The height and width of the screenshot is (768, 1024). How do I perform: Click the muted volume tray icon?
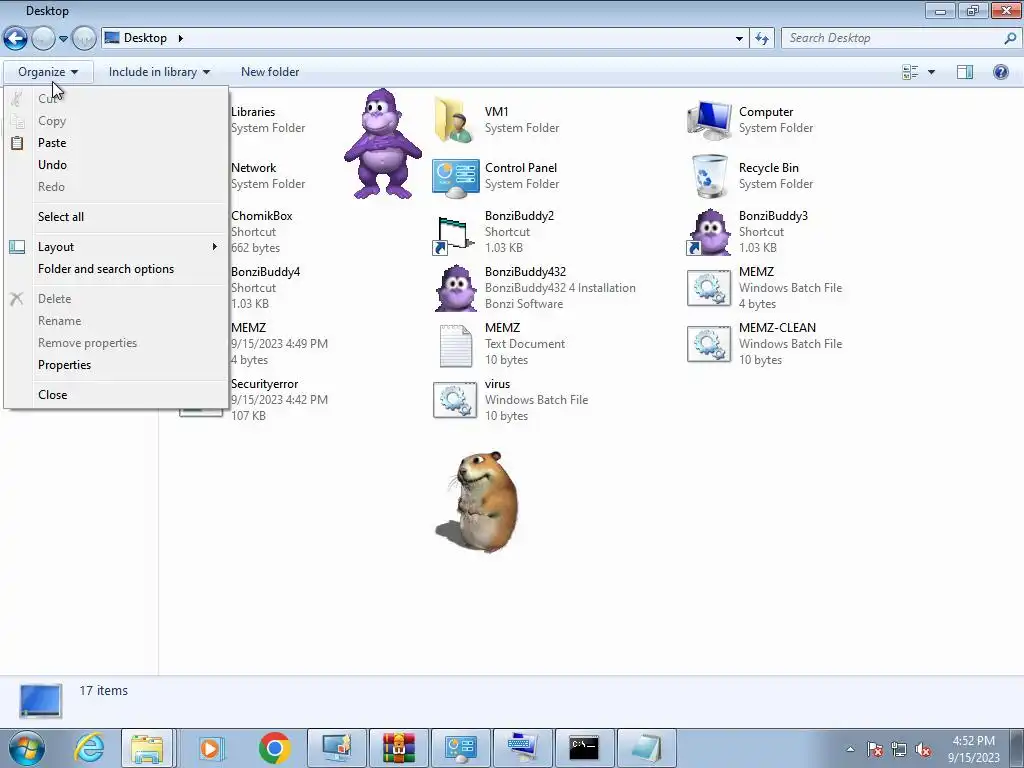923,749
